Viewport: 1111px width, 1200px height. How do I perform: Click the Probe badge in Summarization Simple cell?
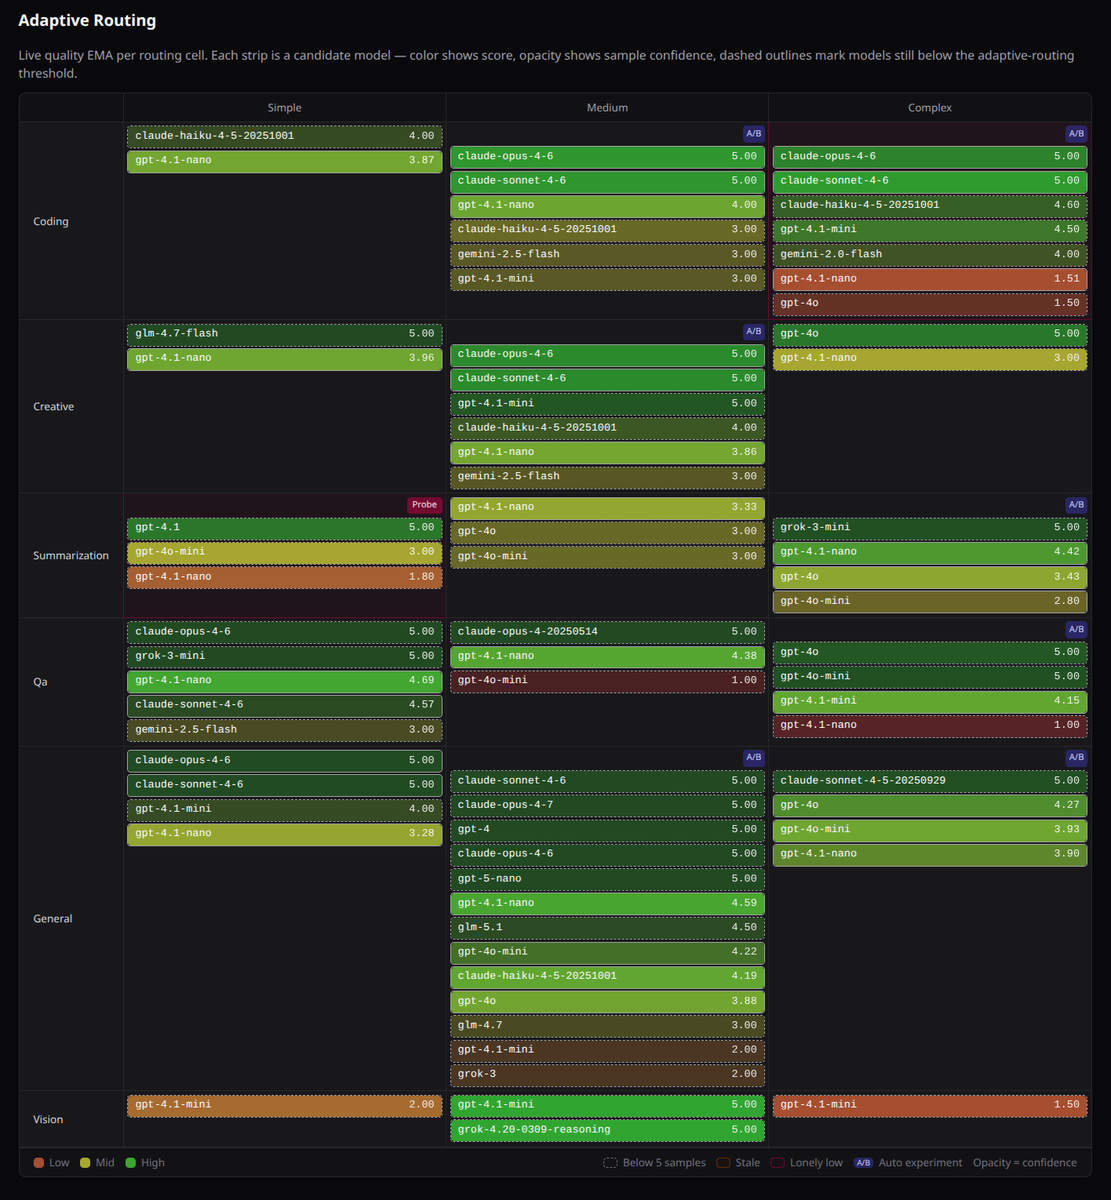pyautogui.click(x=424, y=505)
